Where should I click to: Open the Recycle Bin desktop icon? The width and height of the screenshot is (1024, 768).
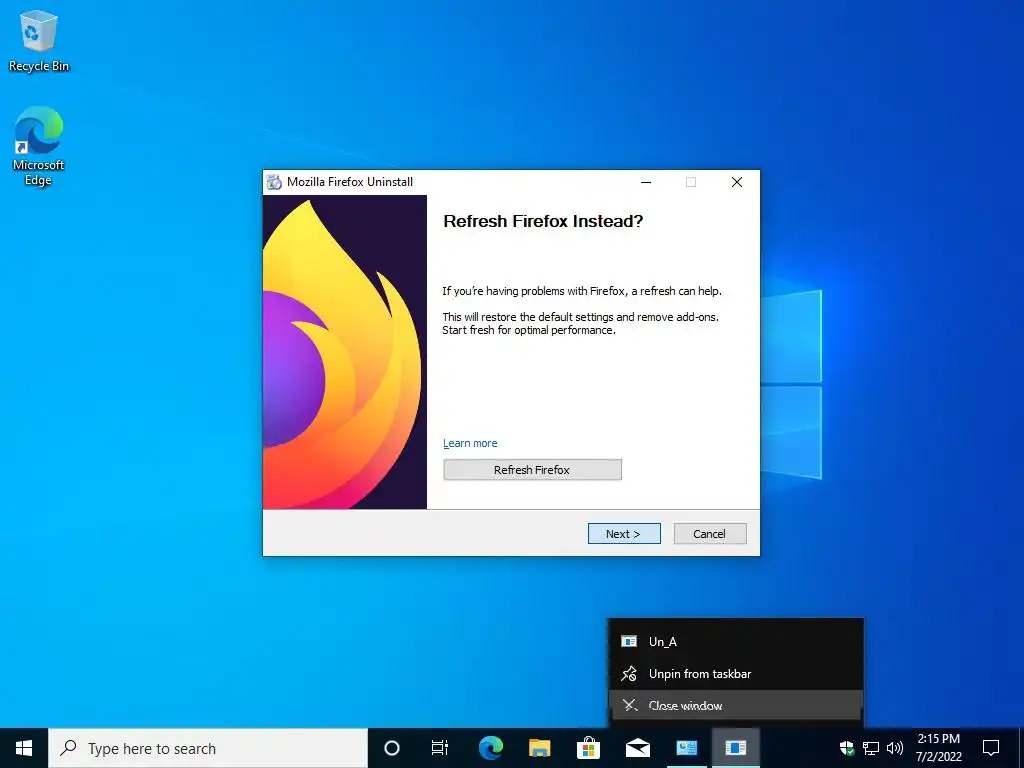coord(39,40)
